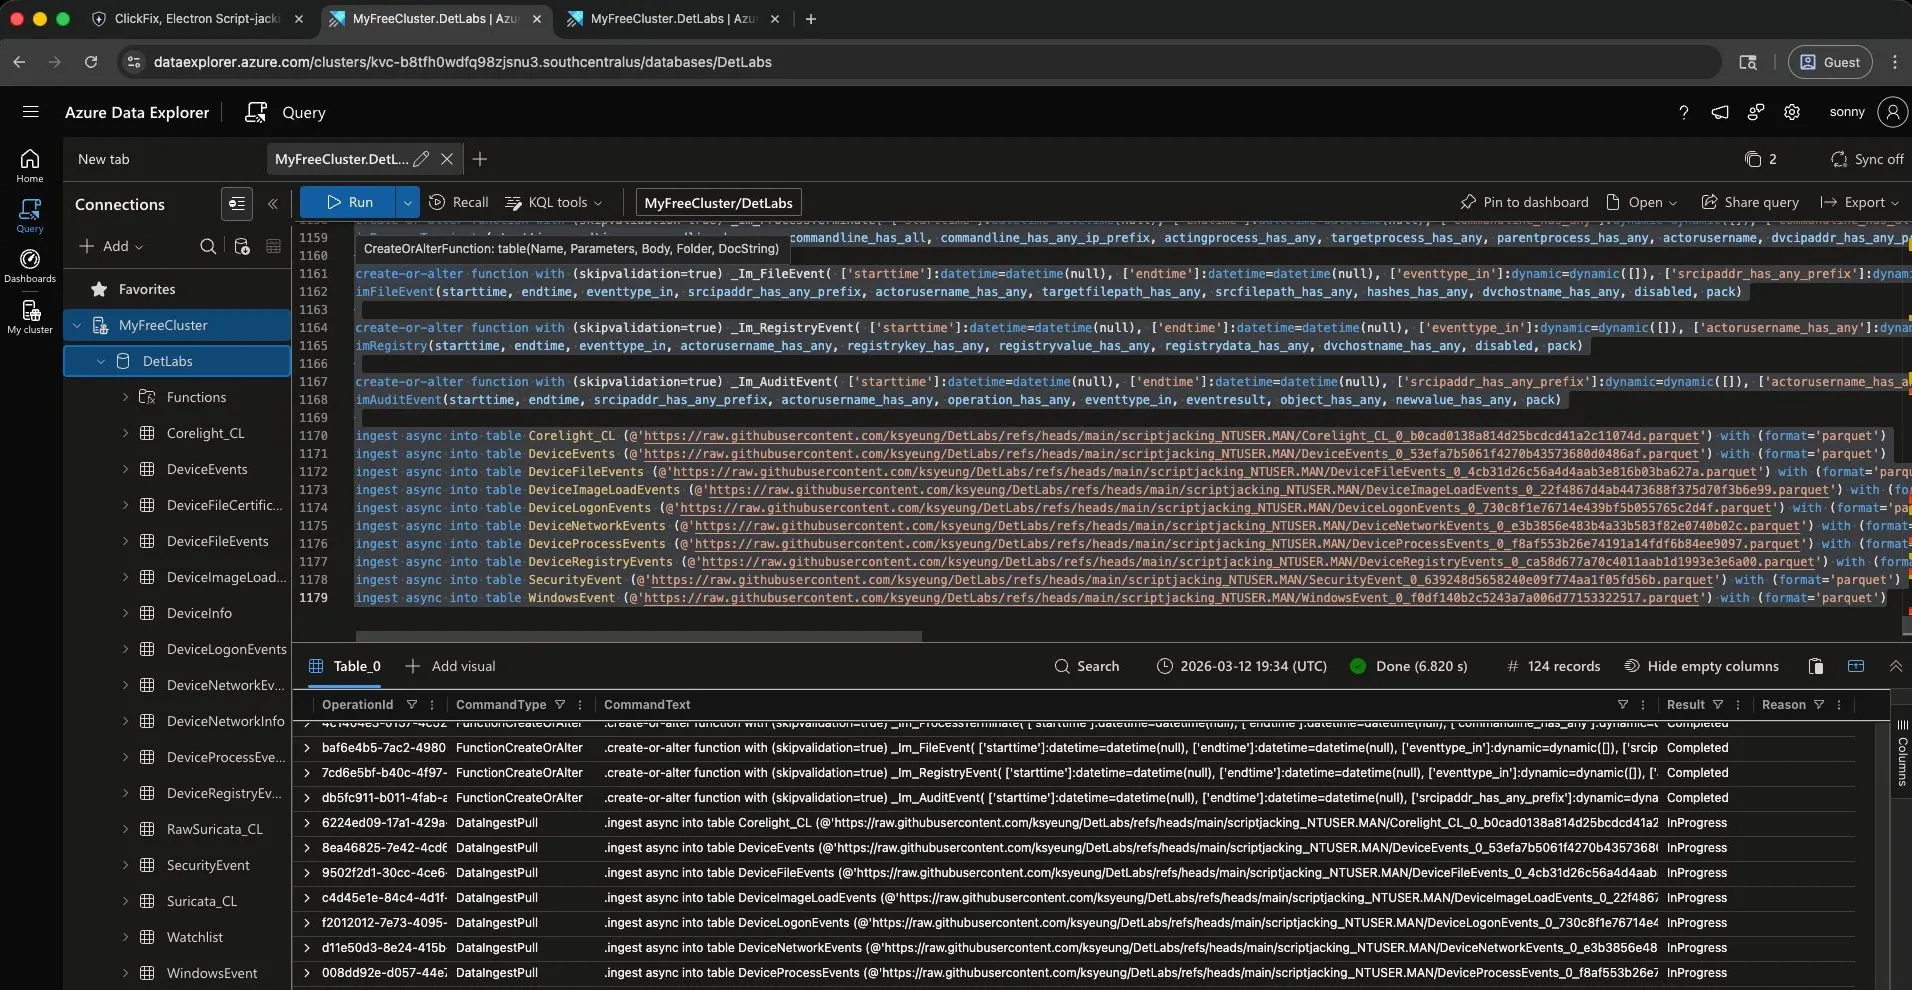Open Dashboards from the left sidebar

[x=30, y=266]
